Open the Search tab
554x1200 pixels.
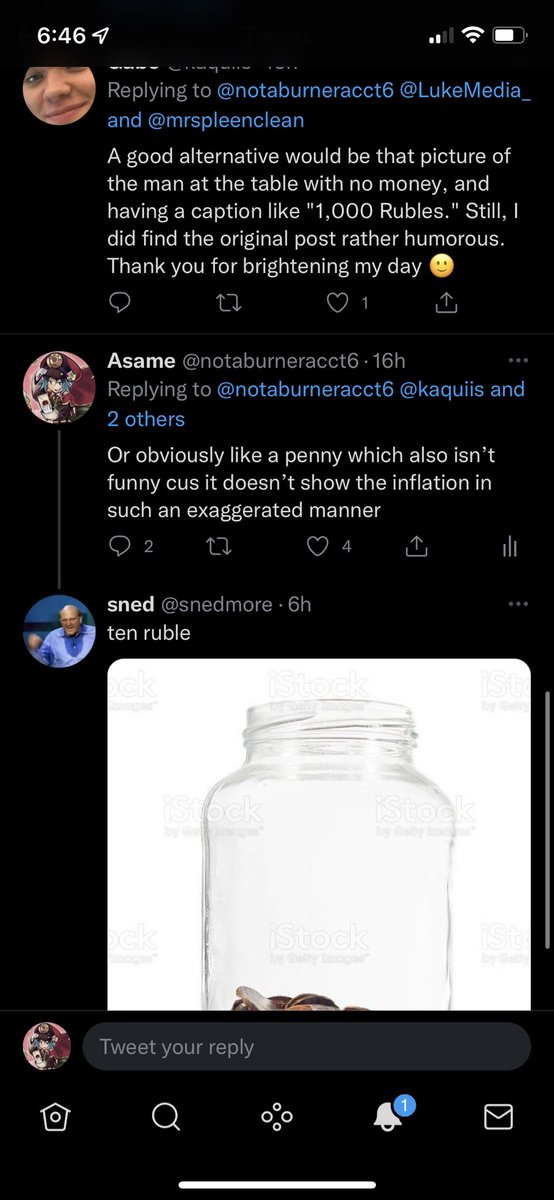[166, 1117]
